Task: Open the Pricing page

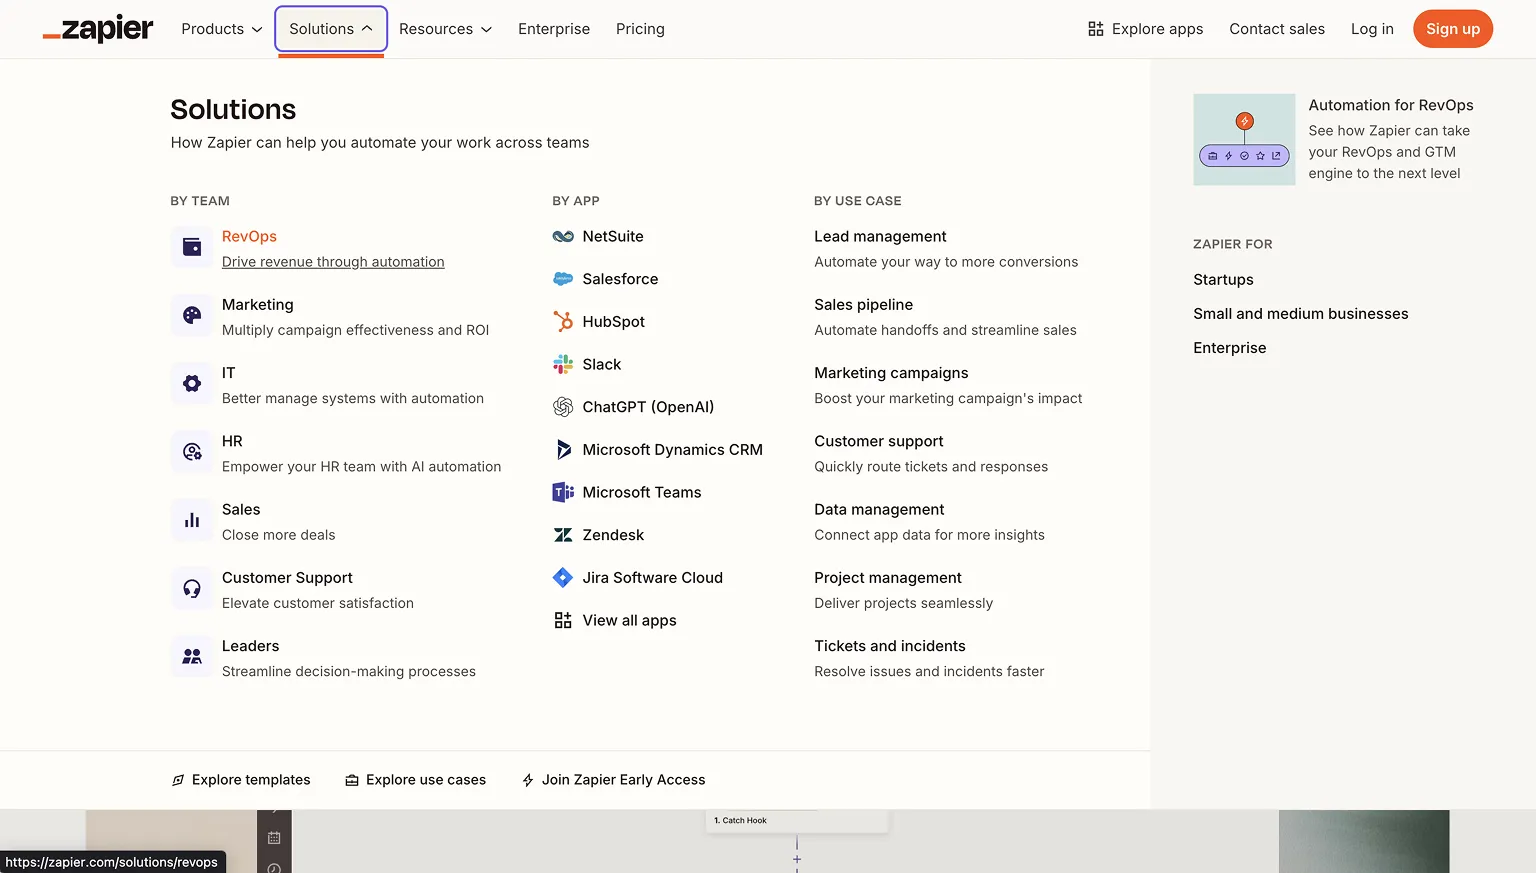Action: 640,29
